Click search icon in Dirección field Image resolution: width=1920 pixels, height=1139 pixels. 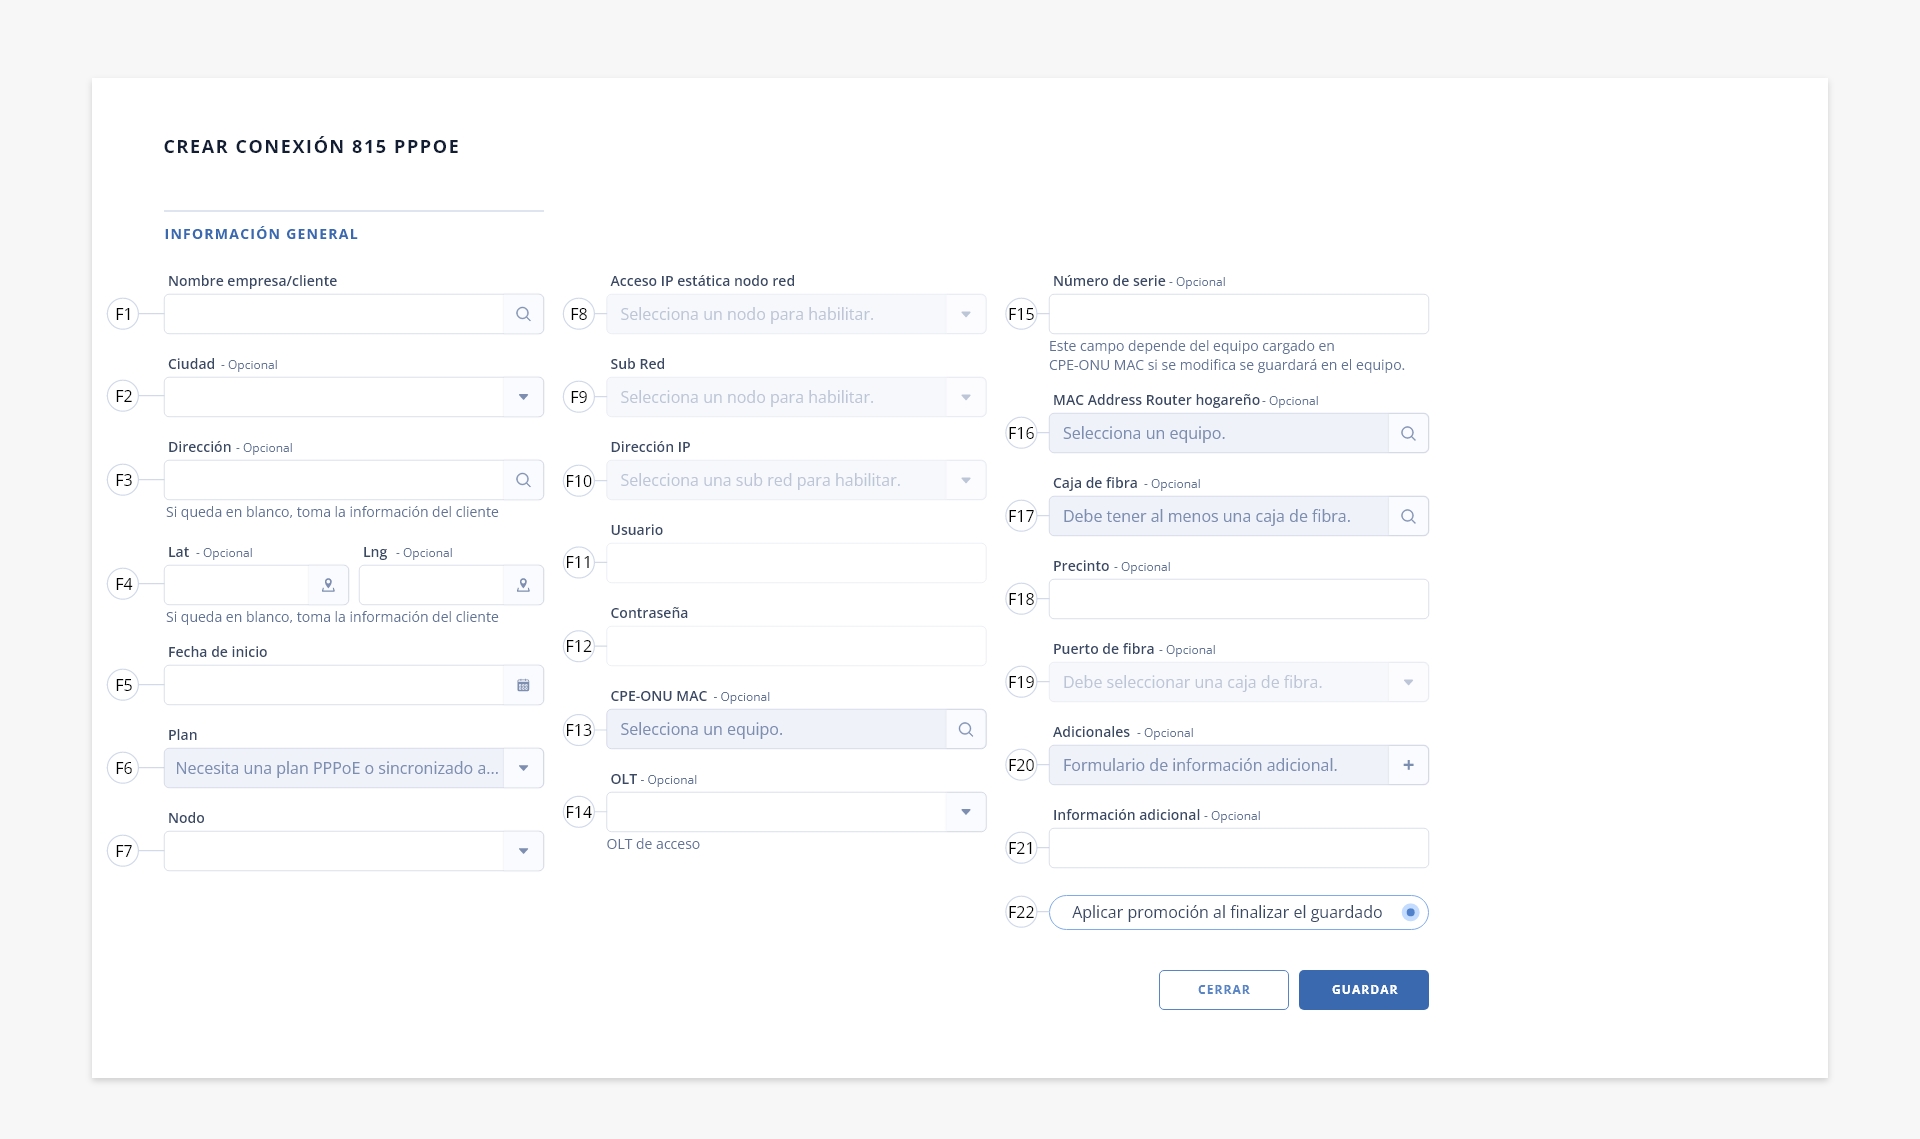[523, 480]
